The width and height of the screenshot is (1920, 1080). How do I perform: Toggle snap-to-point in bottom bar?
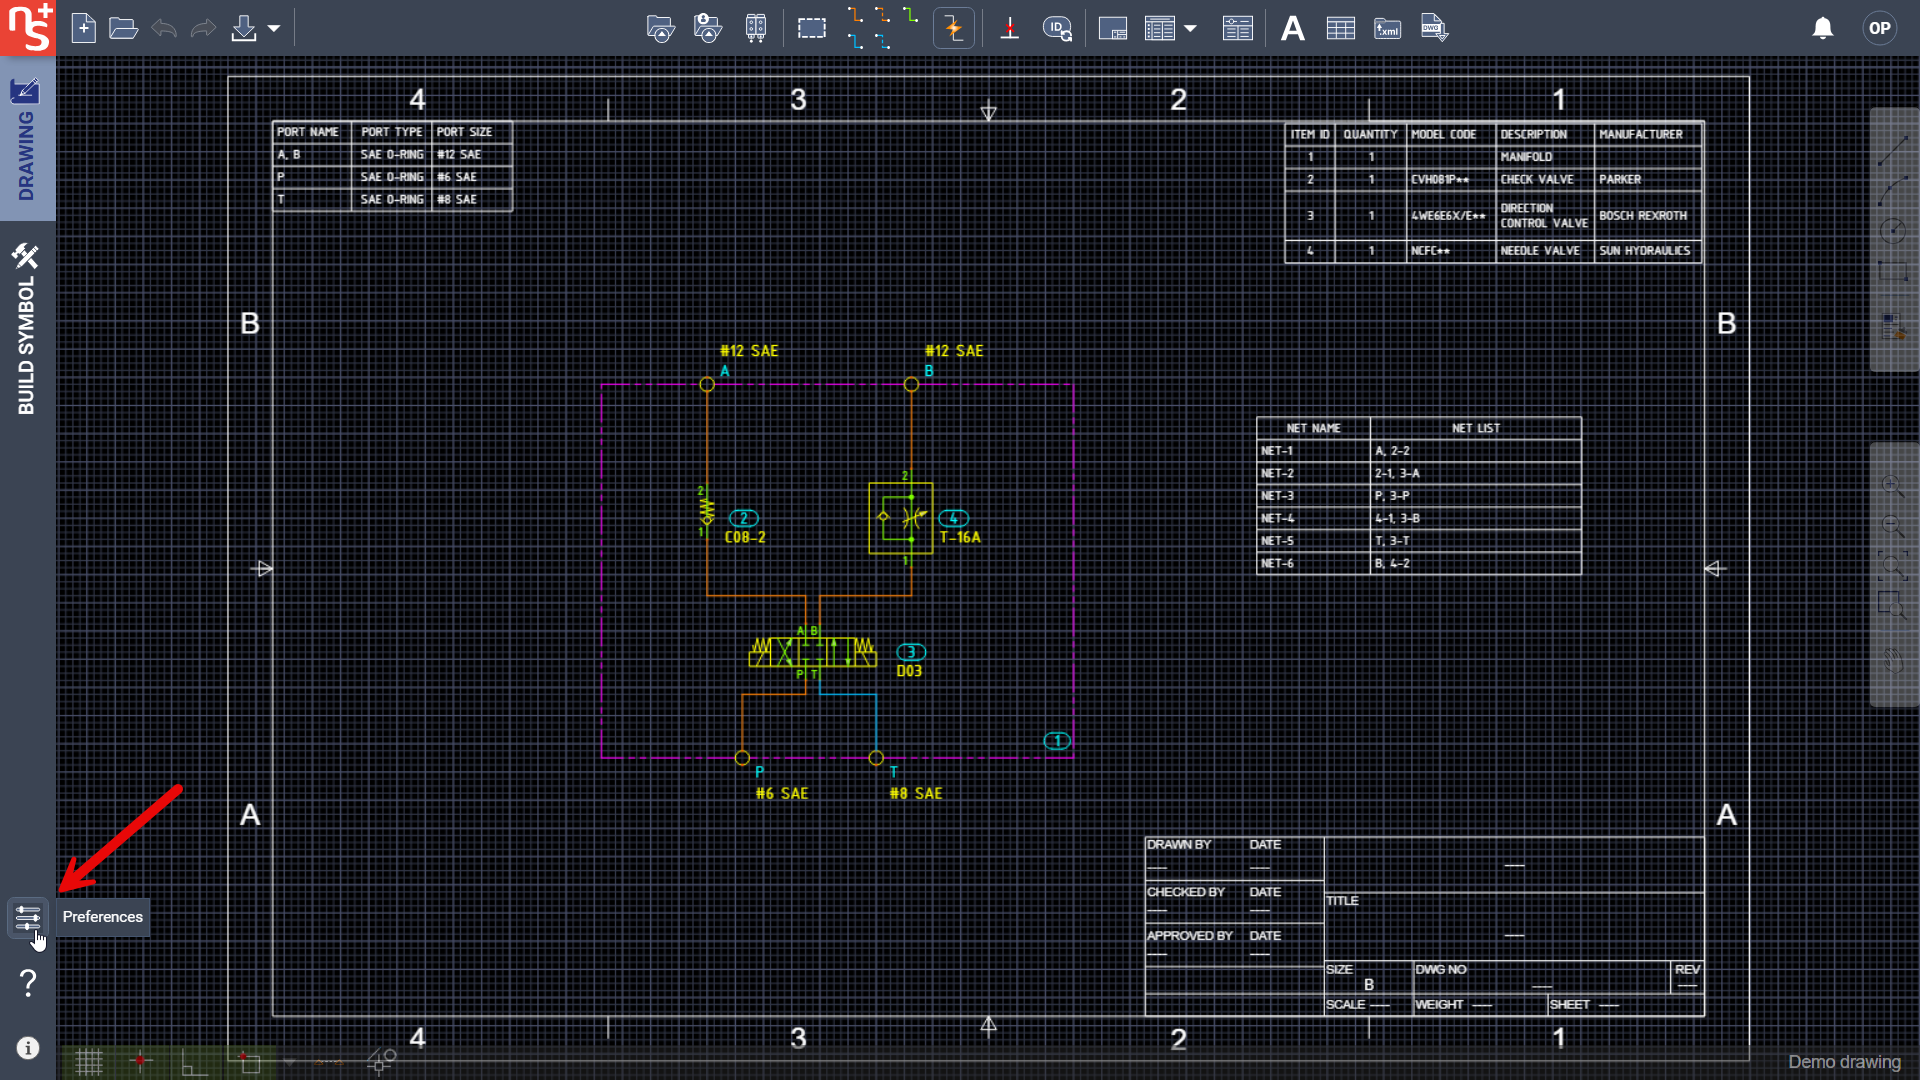[x=140, y=1061]
